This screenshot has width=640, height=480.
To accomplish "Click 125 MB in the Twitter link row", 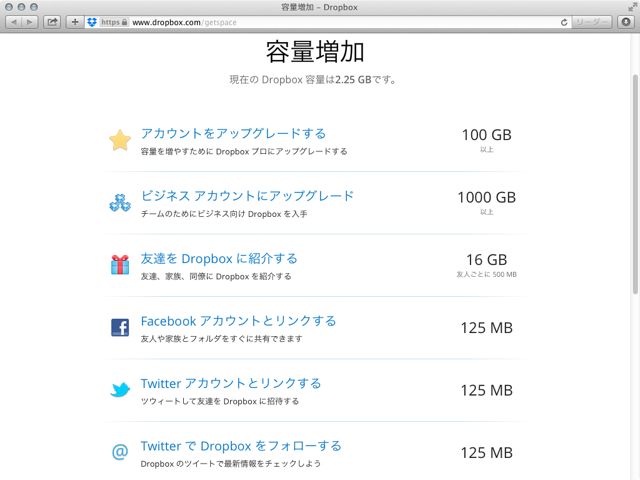I will 487,391.
